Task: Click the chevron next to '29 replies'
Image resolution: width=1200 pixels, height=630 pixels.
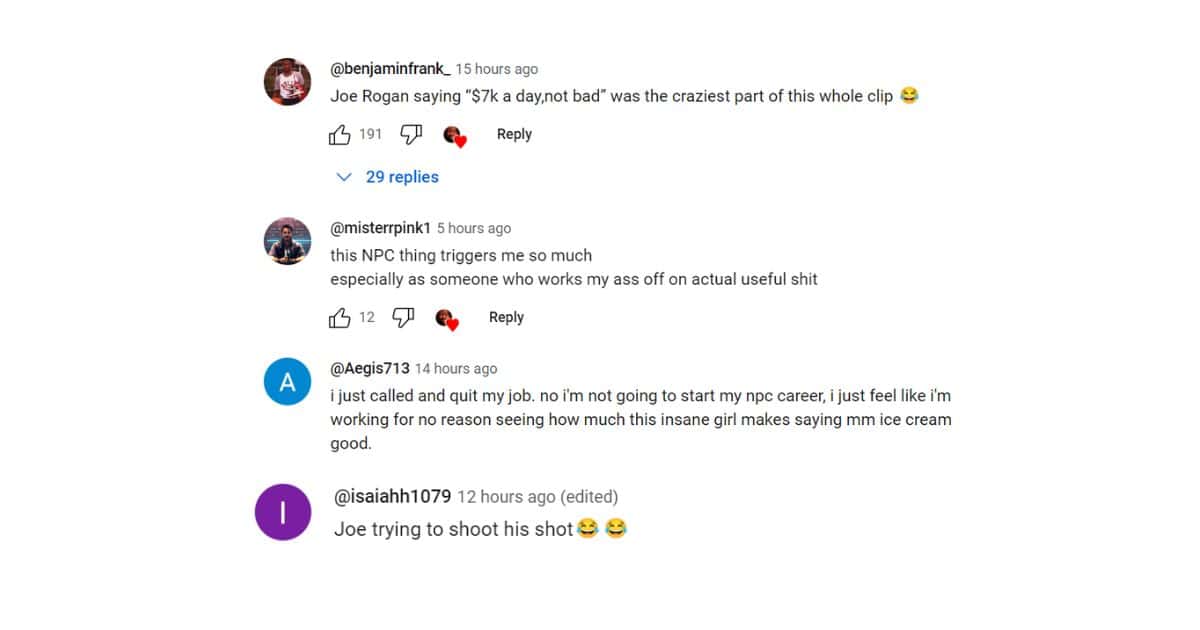Action: pyautogui.click(x=345, y=176)
